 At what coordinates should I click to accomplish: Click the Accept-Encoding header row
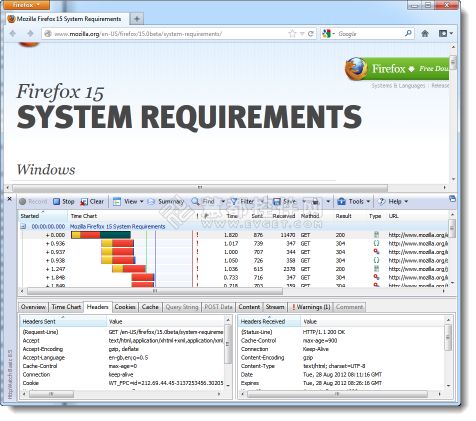click(x=123, y=349)
